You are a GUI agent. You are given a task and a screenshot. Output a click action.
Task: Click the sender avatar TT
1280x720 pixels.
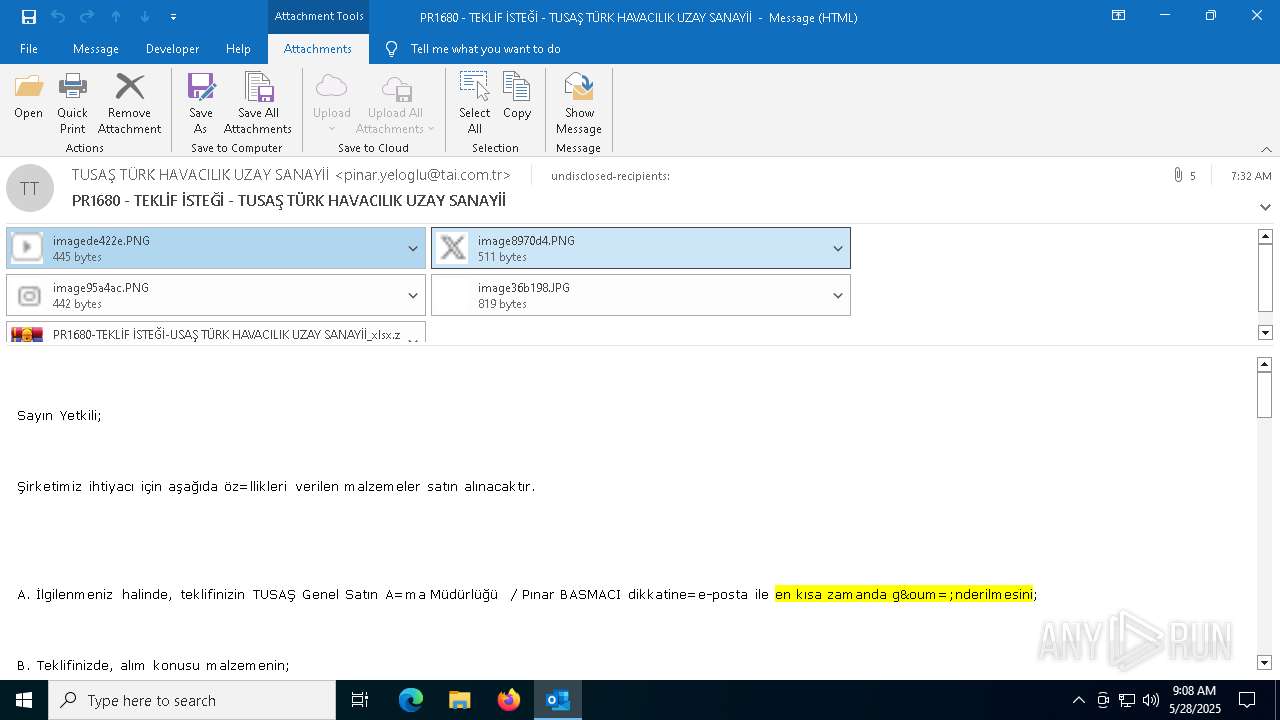point(30,188)
